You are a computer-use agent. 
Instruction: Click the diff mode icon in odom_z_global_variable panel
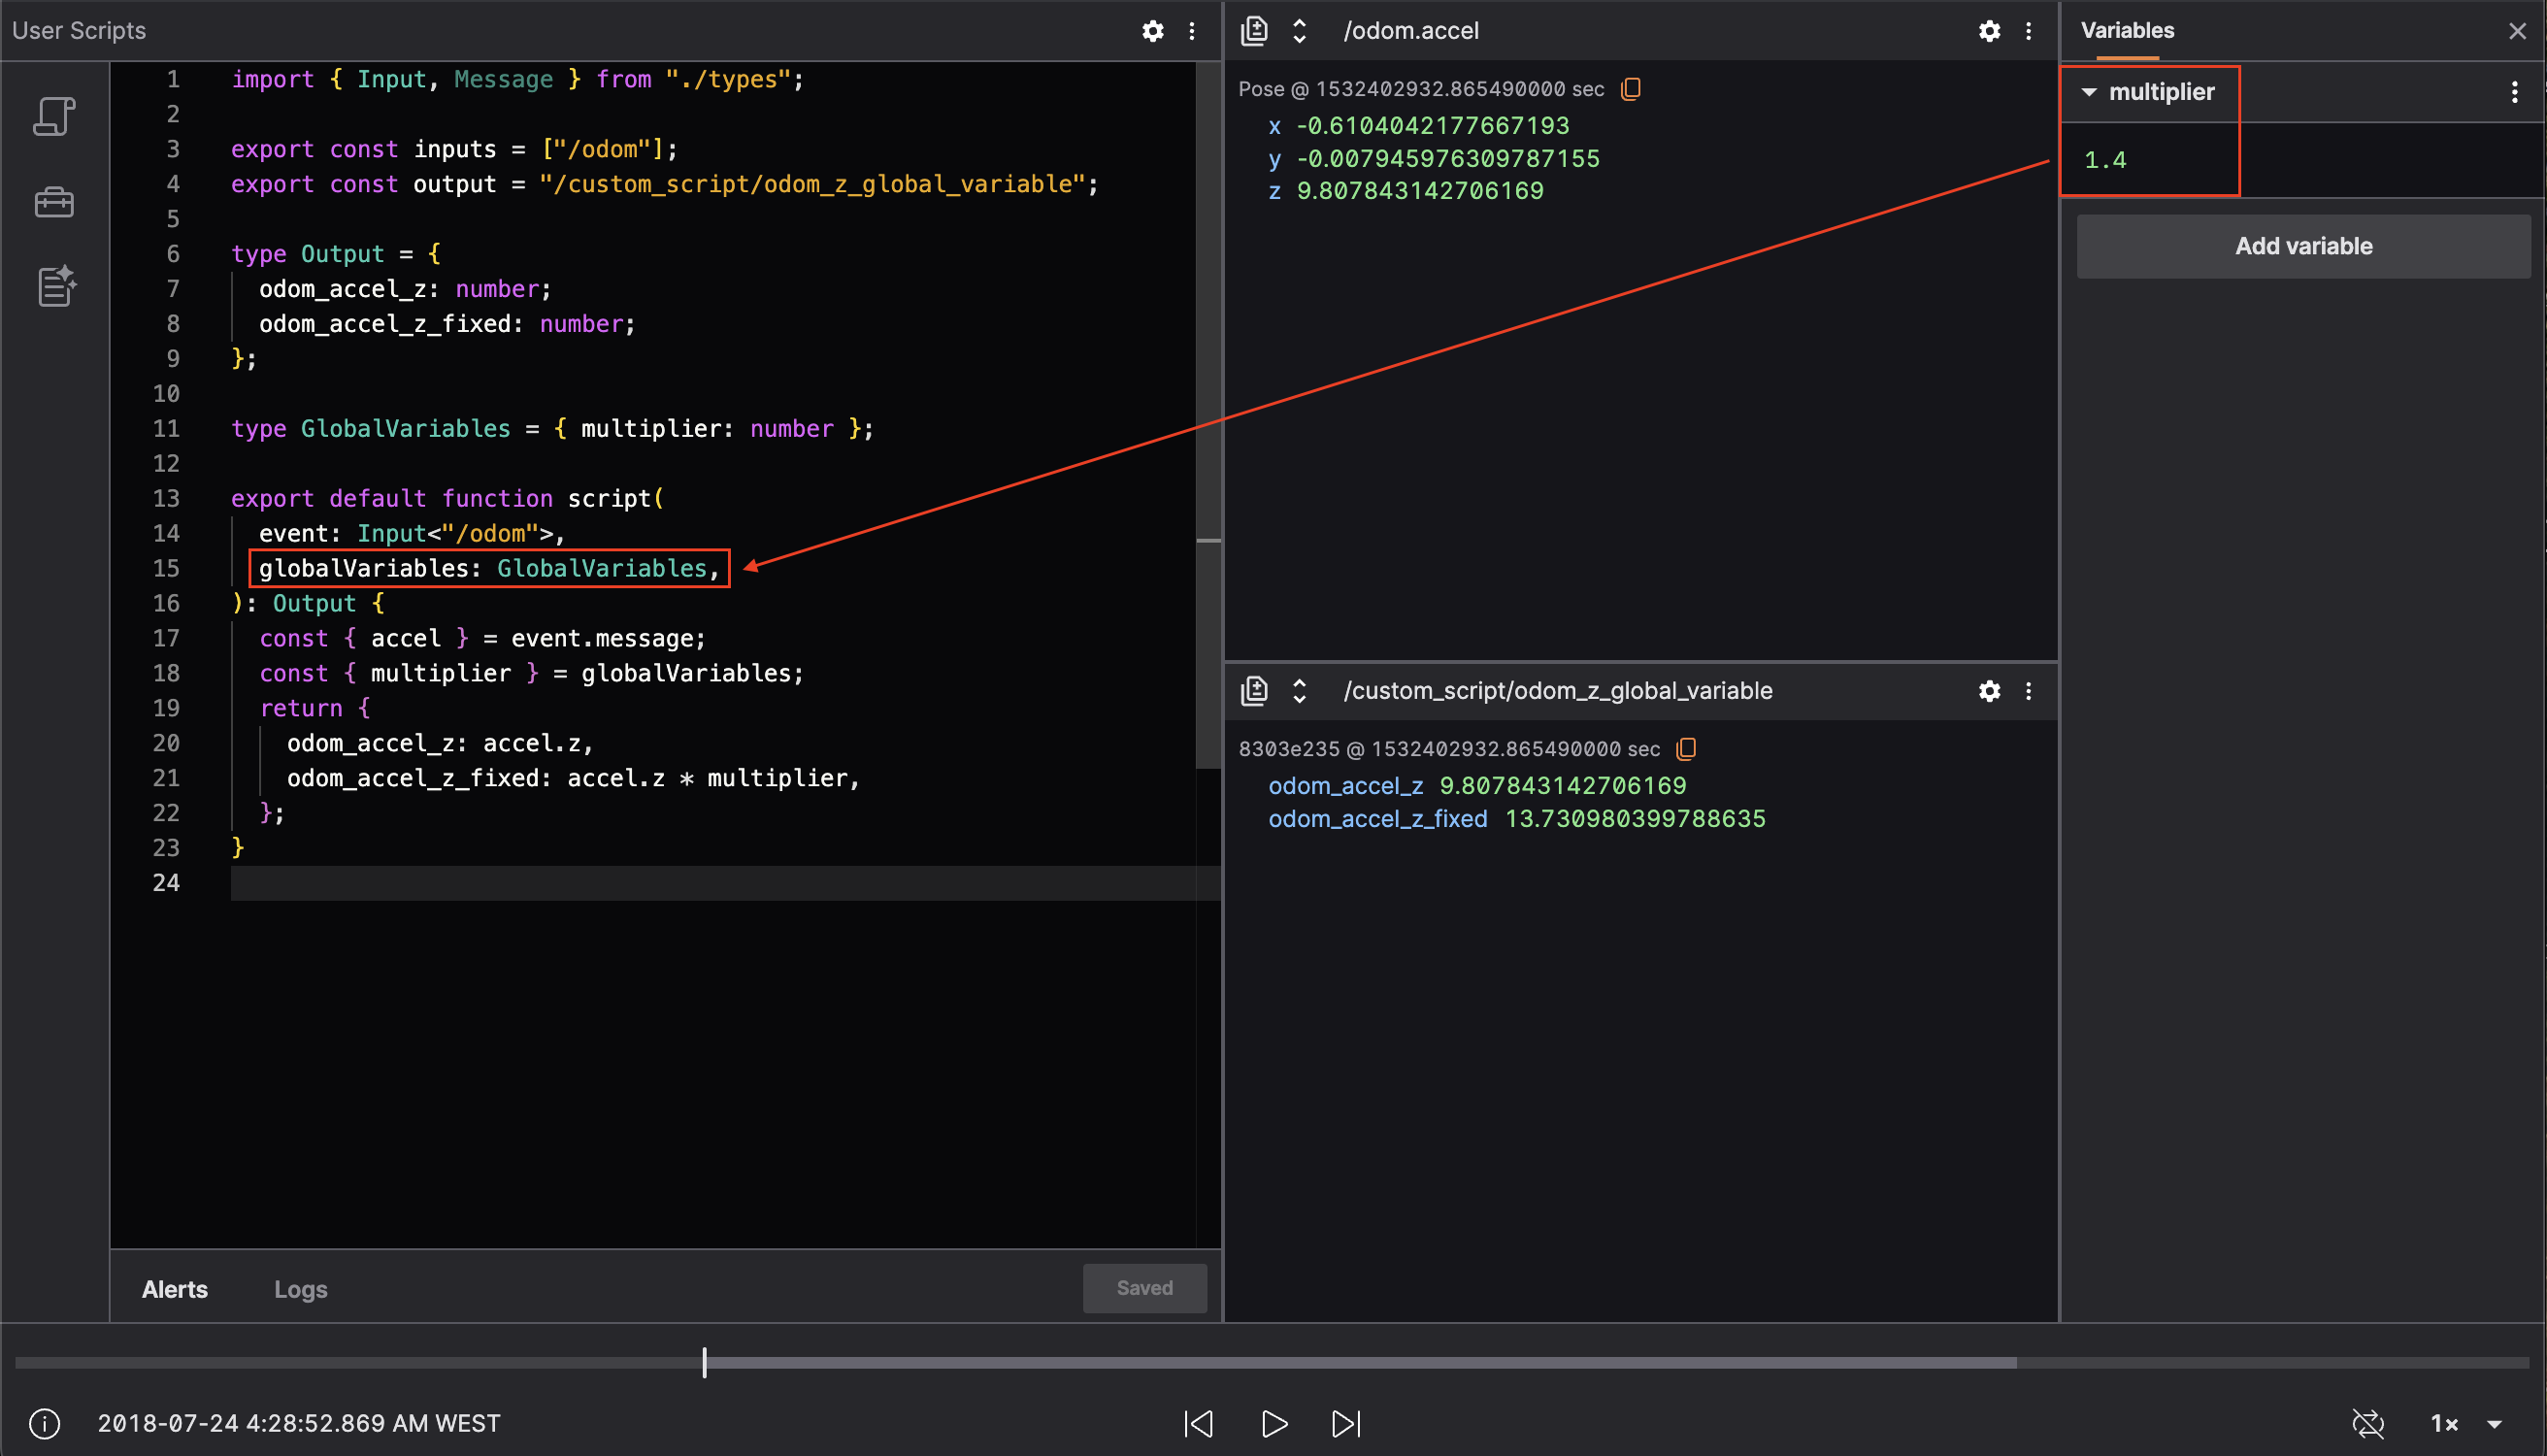point(1254,691)
